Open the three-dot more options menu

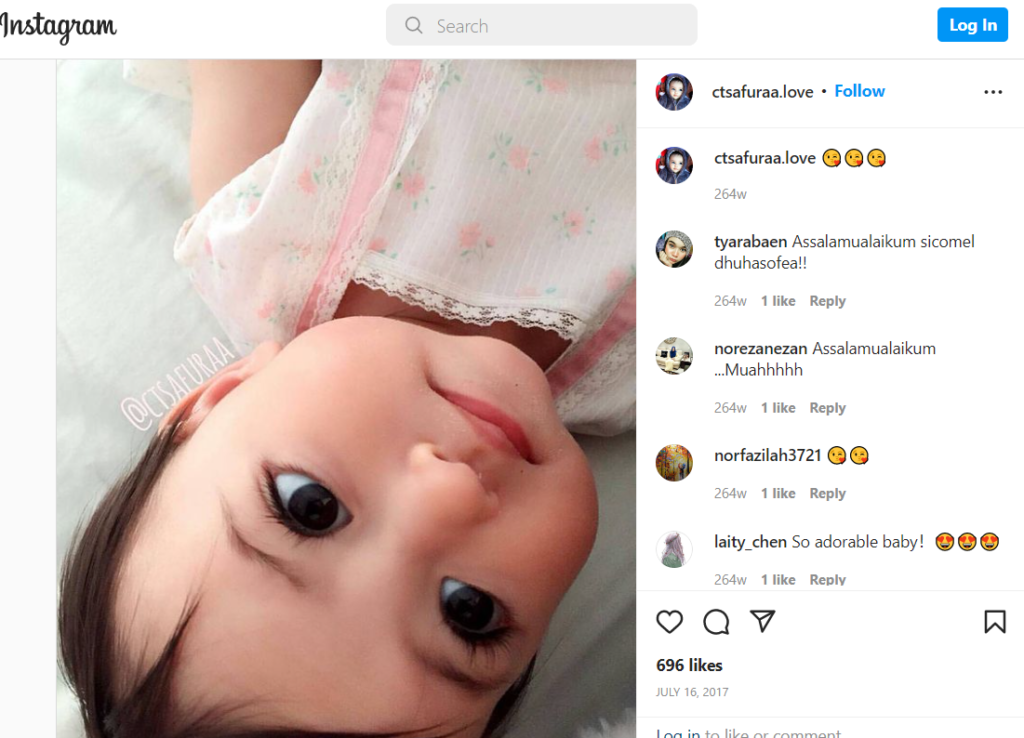coord(993,92)
